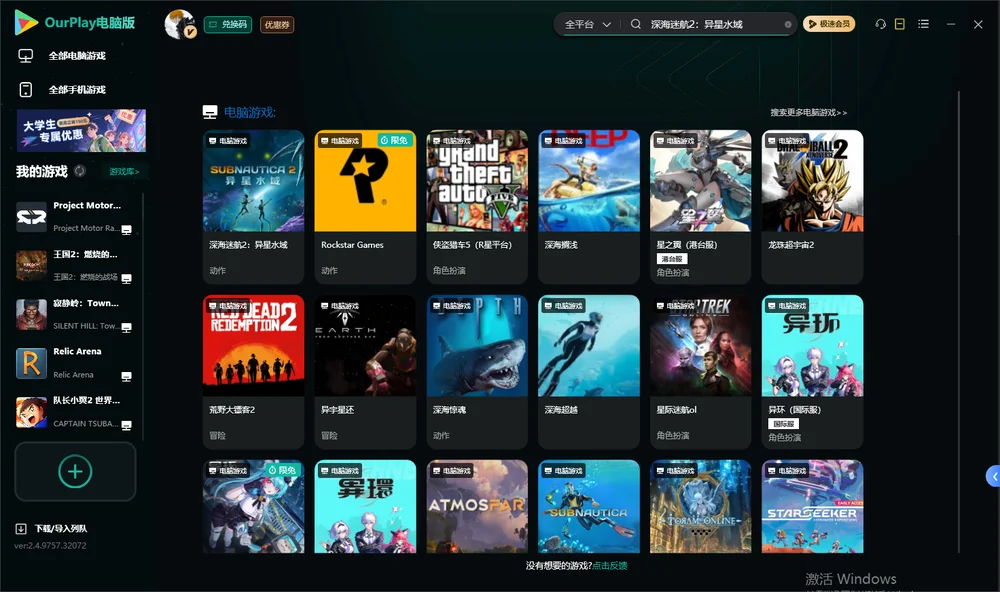The height and width of the screenshot is (592, 1000).
Task: Click the PC badge on 王国2 row
Action: [x=126, y=278]
